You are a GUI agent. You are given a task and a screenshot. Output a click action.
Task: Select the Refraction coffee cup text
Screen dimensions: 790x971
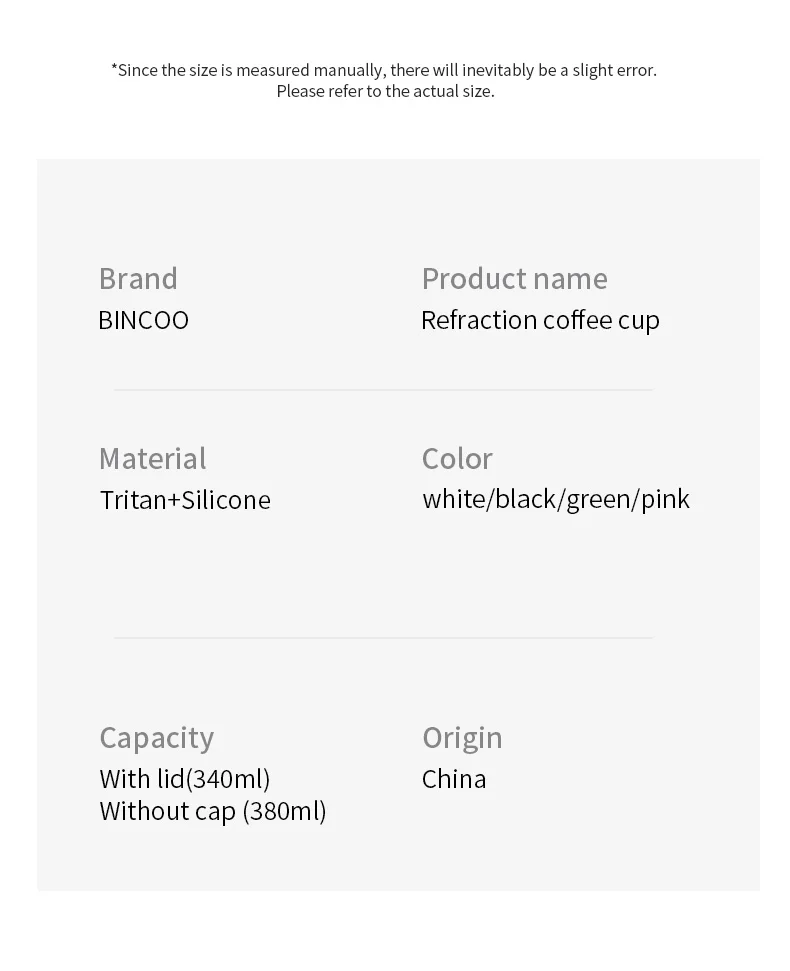(x=540, y=321)
